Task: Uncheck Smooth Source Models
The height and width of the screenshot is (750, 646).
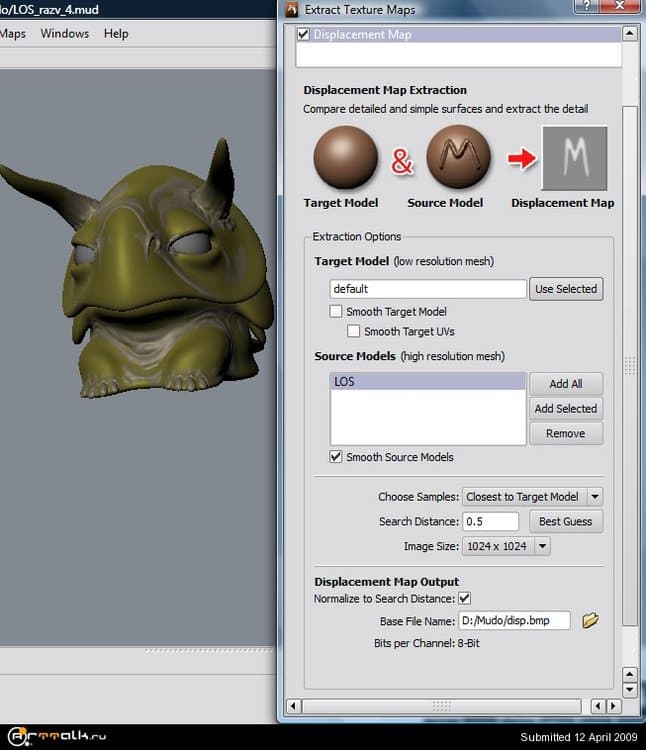Action: (336, 457)
